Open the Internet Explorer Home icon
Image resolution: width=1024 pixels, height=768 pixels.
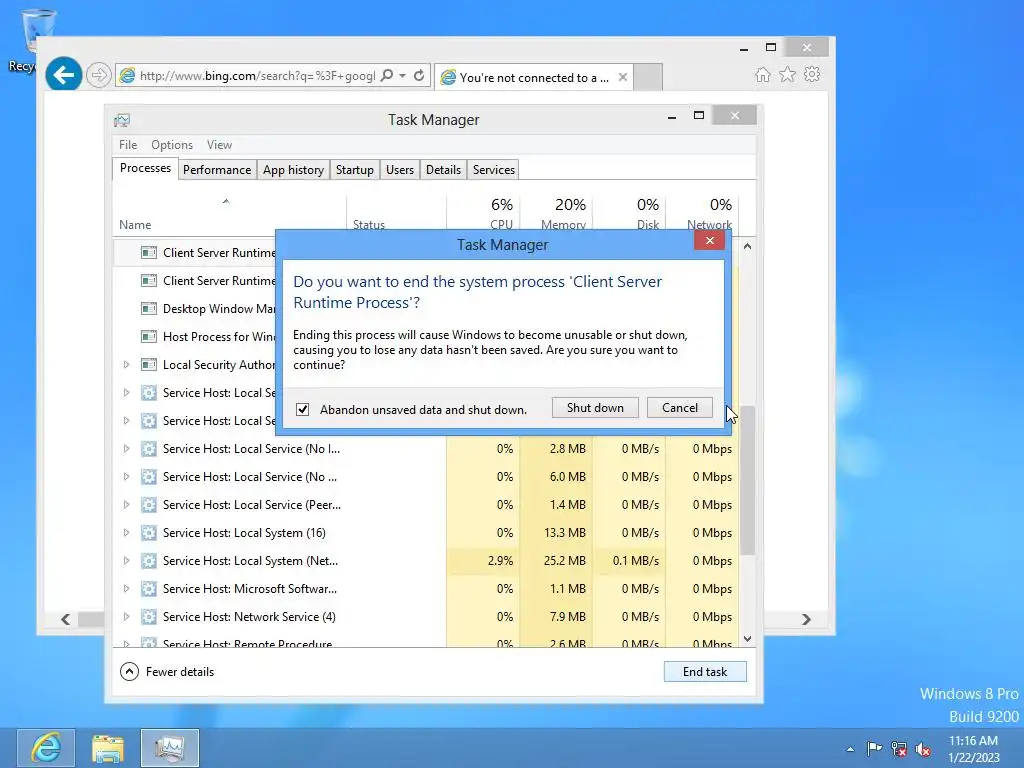coord(762,74)
